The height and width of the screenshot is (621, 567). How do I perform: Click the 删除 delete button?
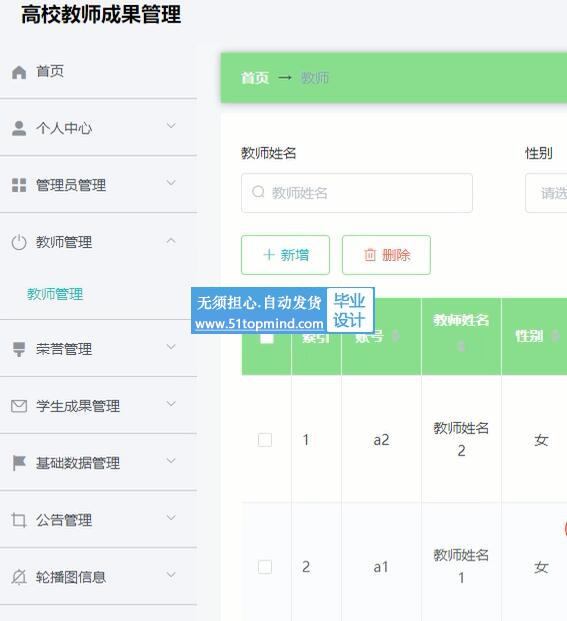click(386, 255)
